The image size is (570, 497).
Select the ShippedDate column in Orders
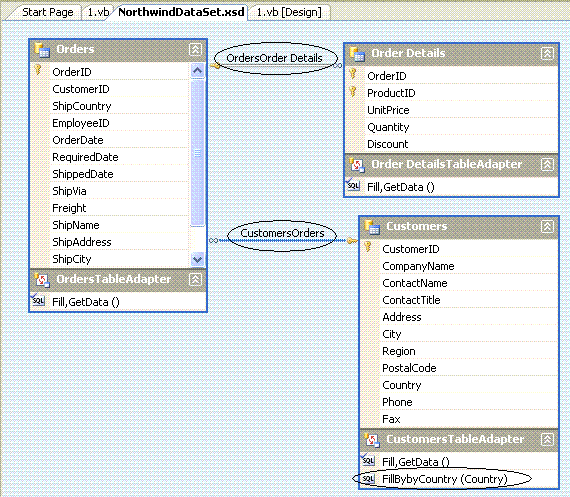(83, 174)
